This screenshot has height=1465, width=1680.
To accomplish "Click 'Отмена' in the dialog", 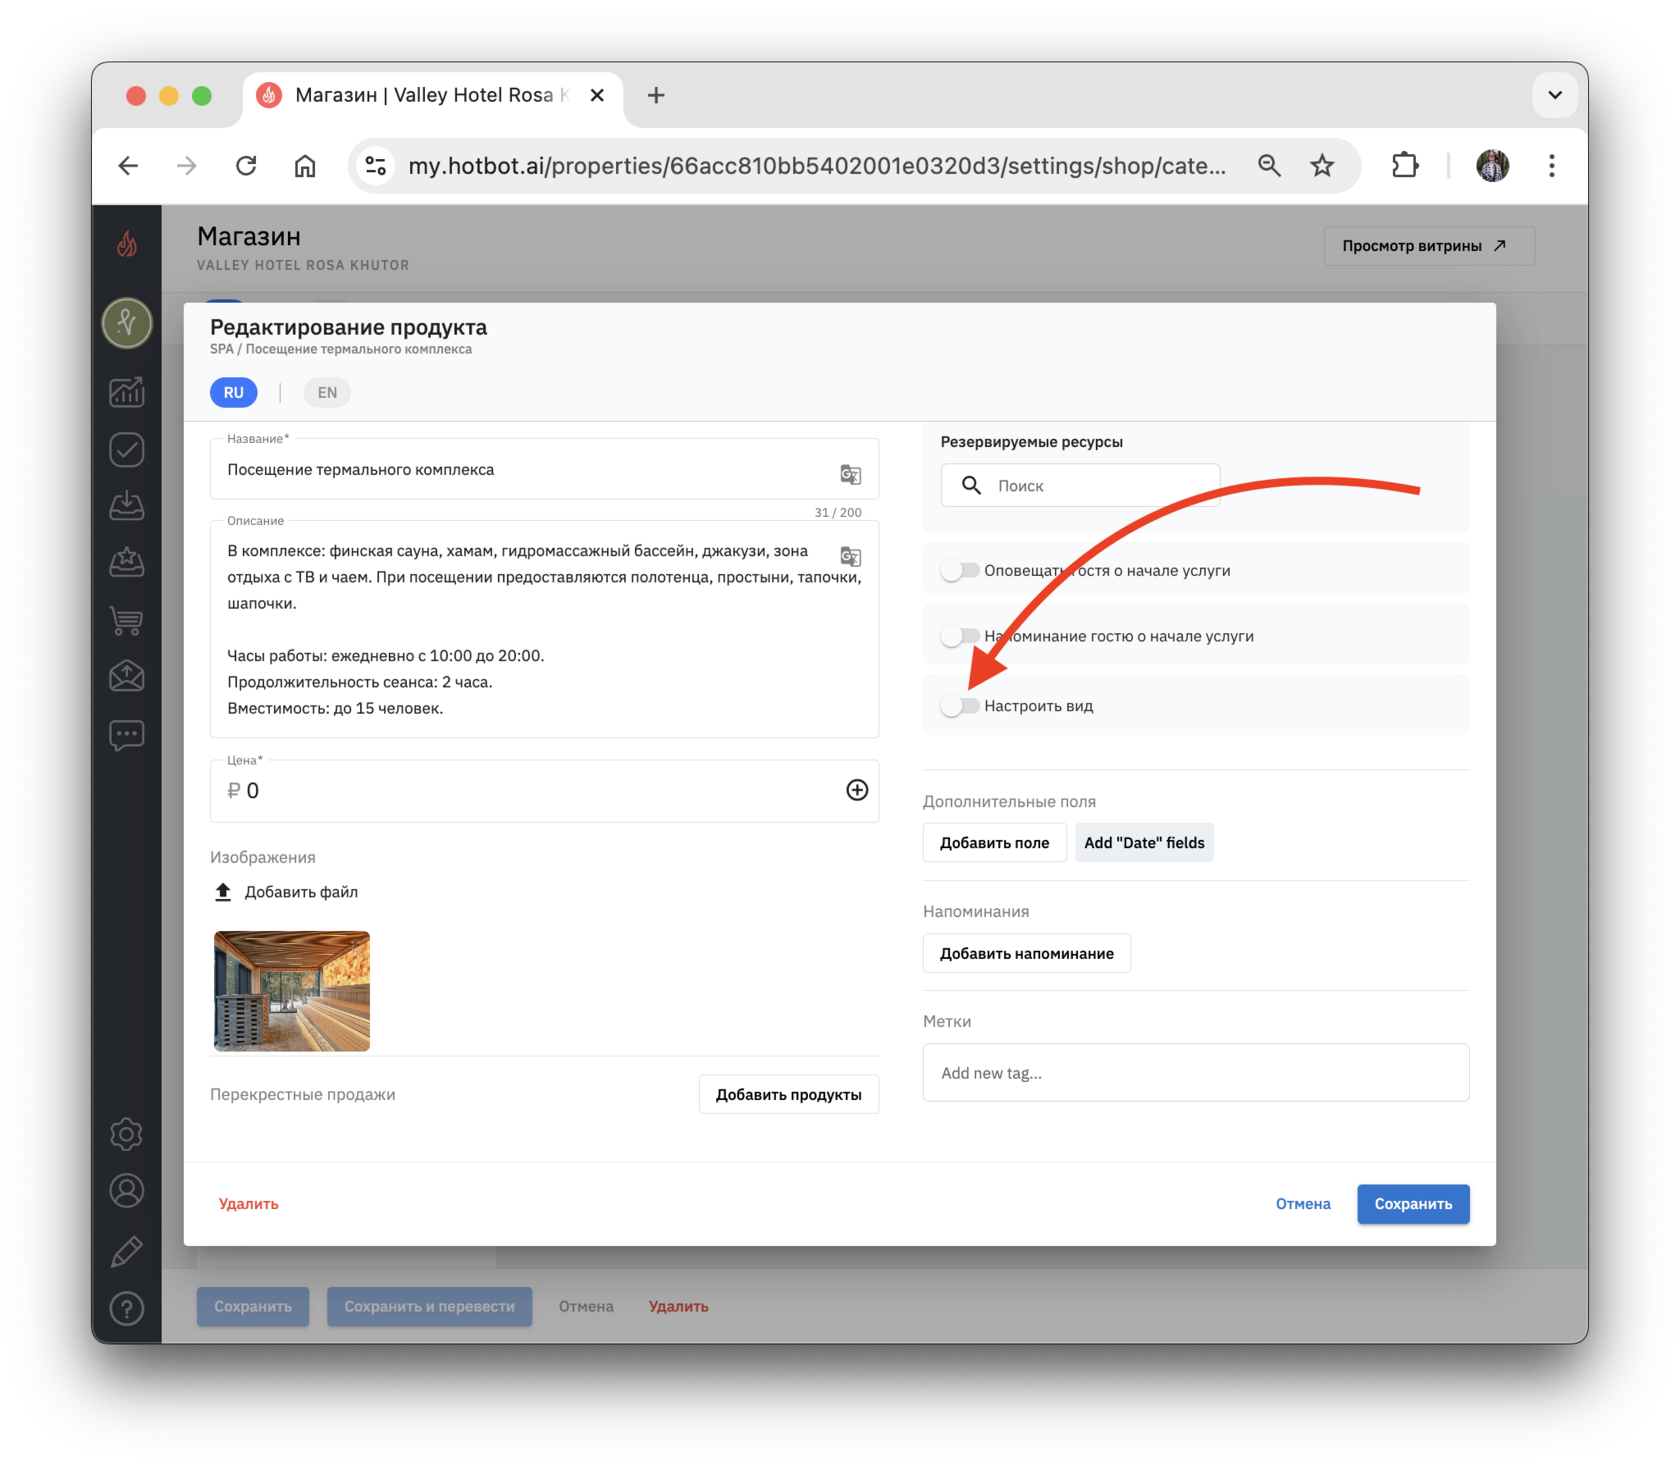I will (1303, 1204).
